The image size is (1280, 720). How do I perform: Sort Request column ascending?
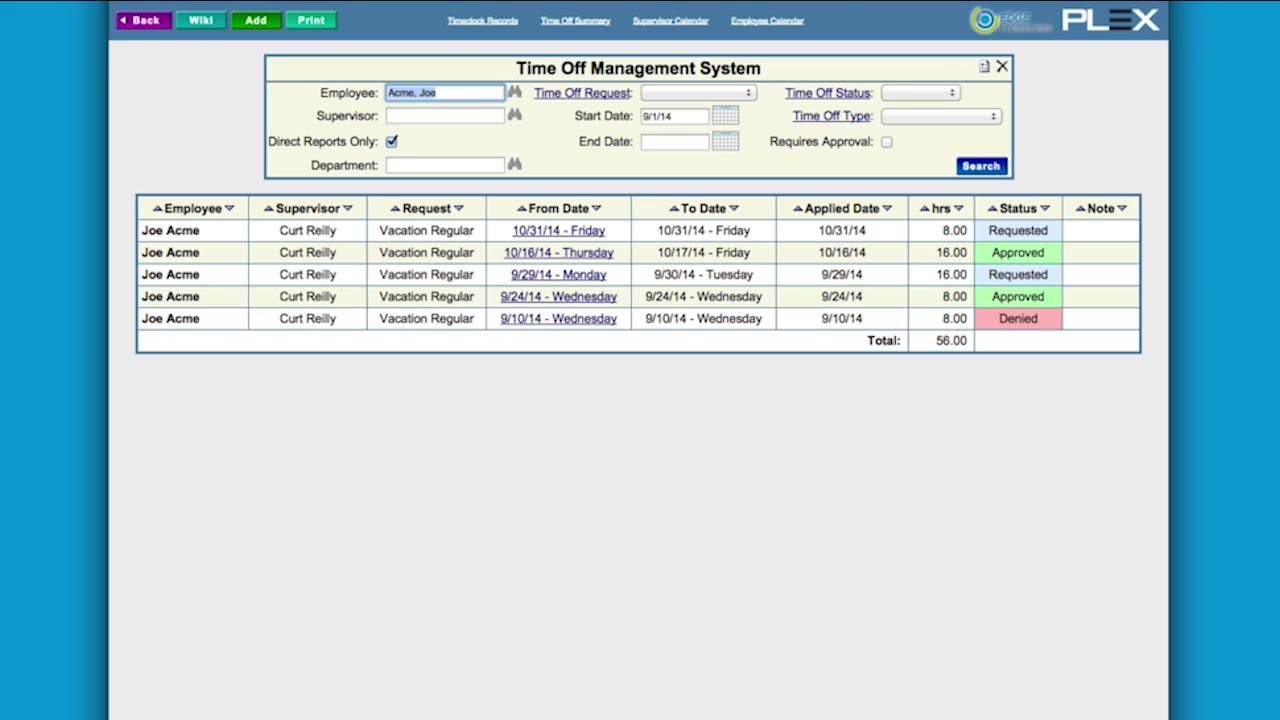click(x=395, y=208)
